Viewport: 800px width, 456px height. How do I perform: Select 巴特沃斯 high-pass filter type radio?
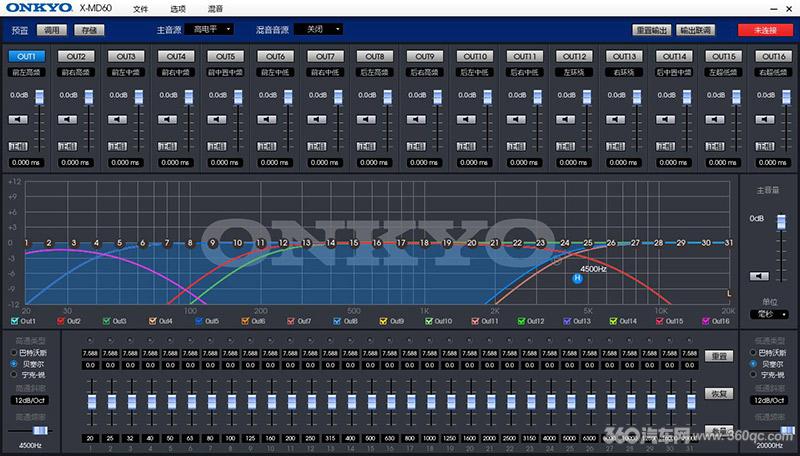(14, 352)
